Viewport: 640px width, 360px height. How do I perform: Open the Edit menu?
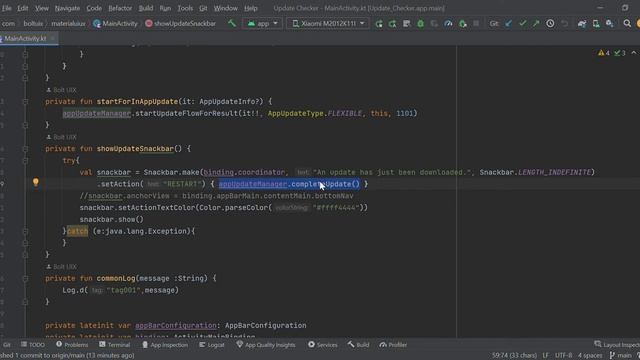[x=22, y=8]
